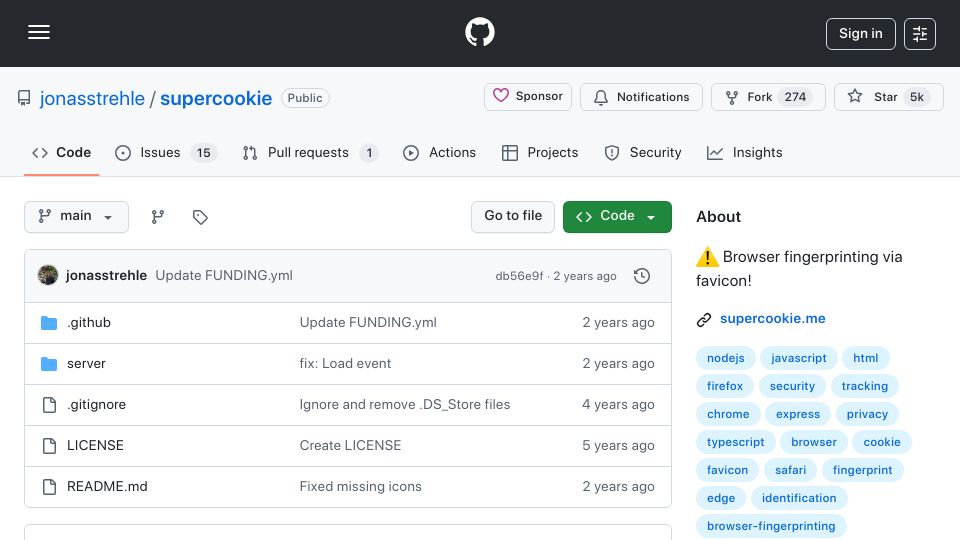Open the .gitignore file name

click(96, 405)
